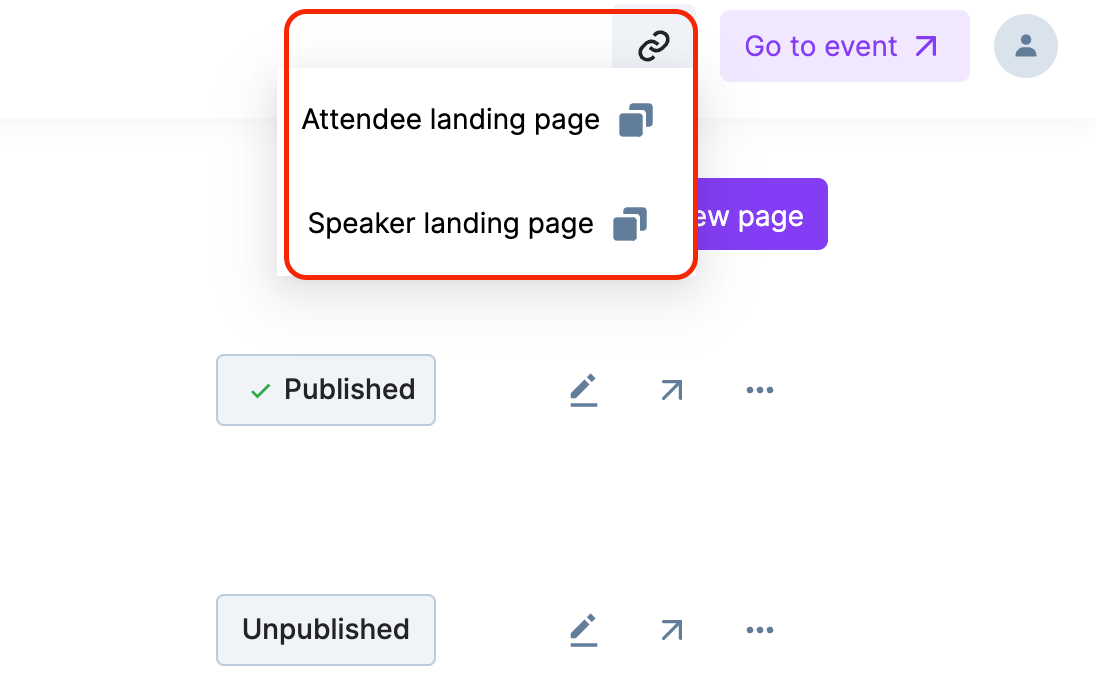Expand more options for the Unpublished page
Image resolution: width=1096 pixels, height=696 pixels.
pos(760,630)
